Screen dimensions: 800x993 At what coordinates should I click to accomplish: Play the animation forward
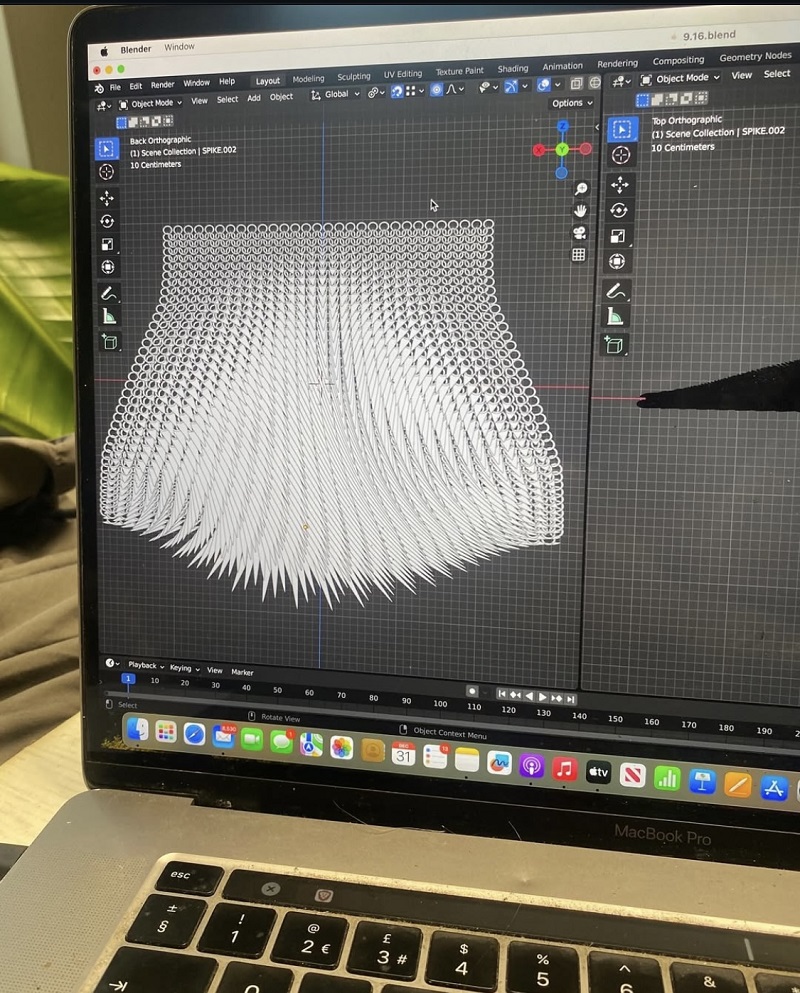[543, 697]
